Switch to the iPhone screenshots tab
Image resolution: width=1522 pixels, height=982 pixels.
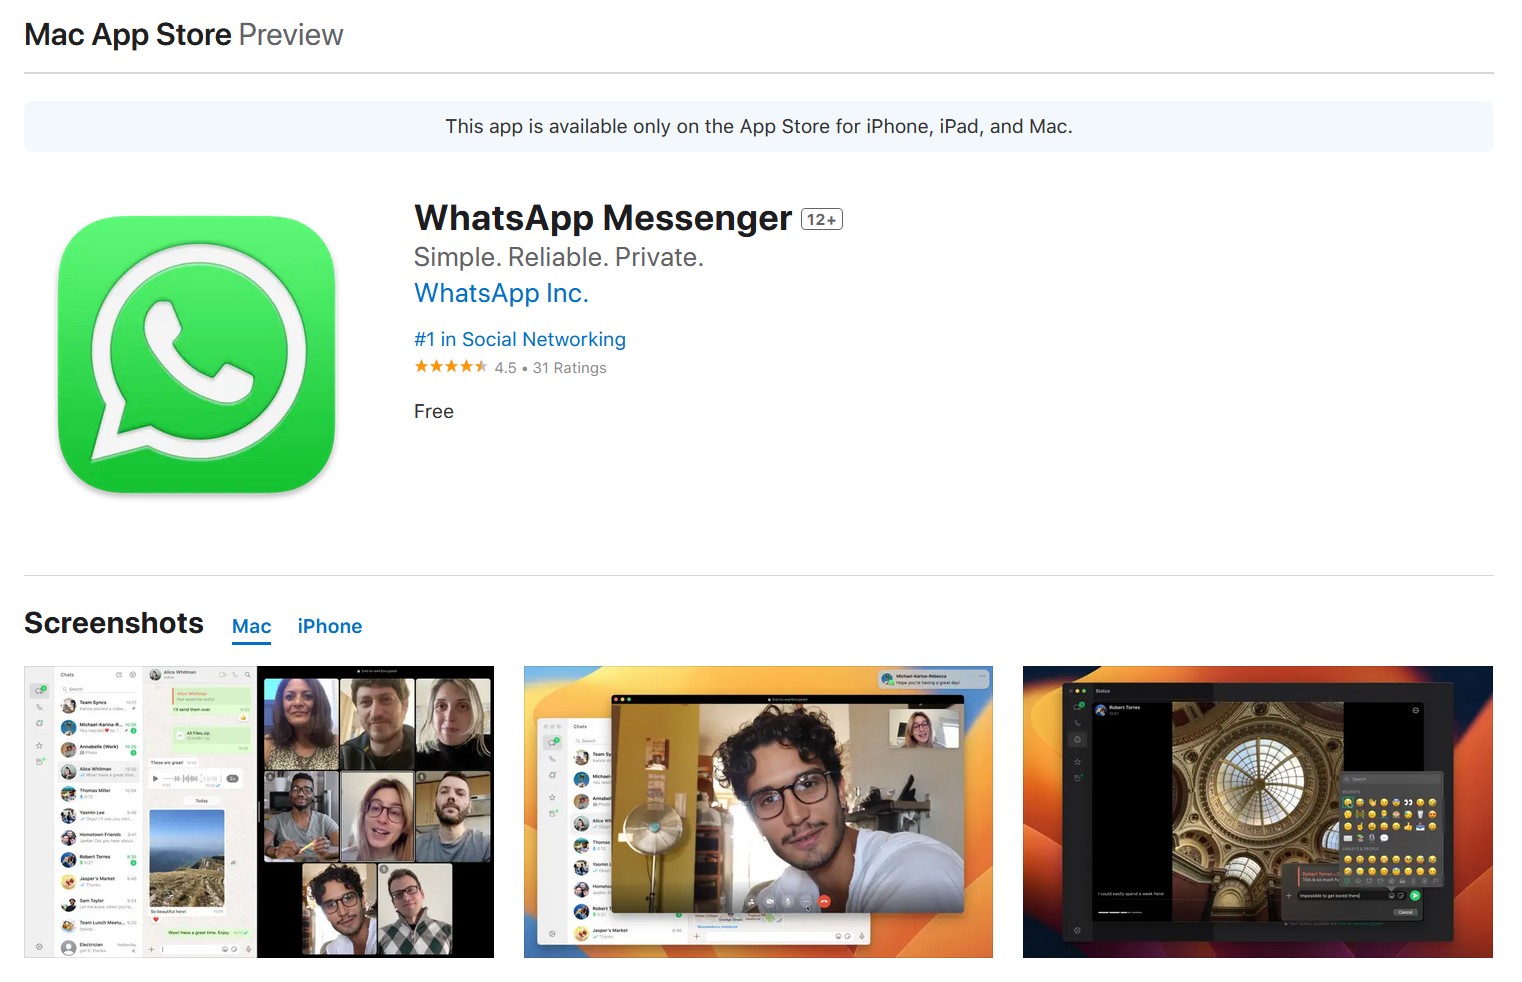pyautogui.click(x=329, y=626)
